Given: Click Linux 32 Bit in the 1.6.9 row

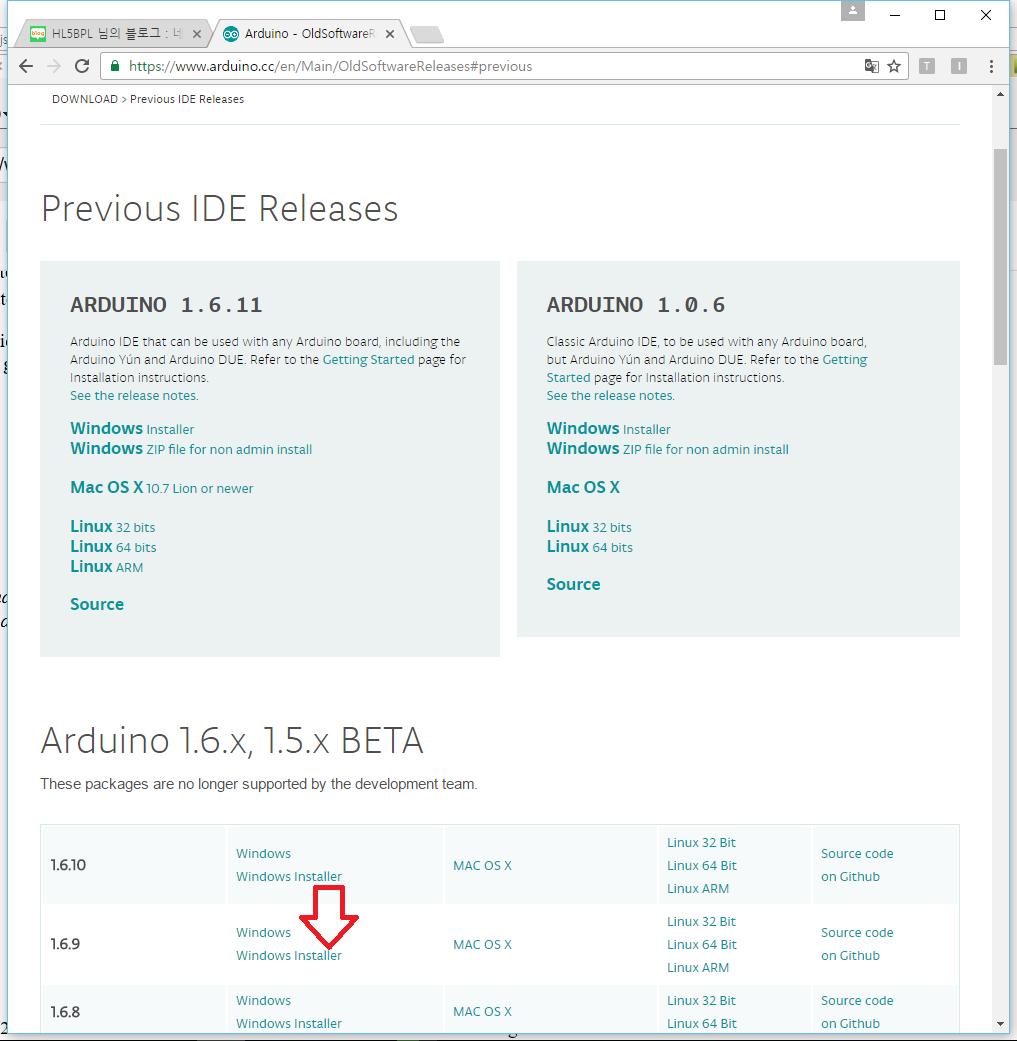Looking at the screenshot, I should (x=701, y=921).
